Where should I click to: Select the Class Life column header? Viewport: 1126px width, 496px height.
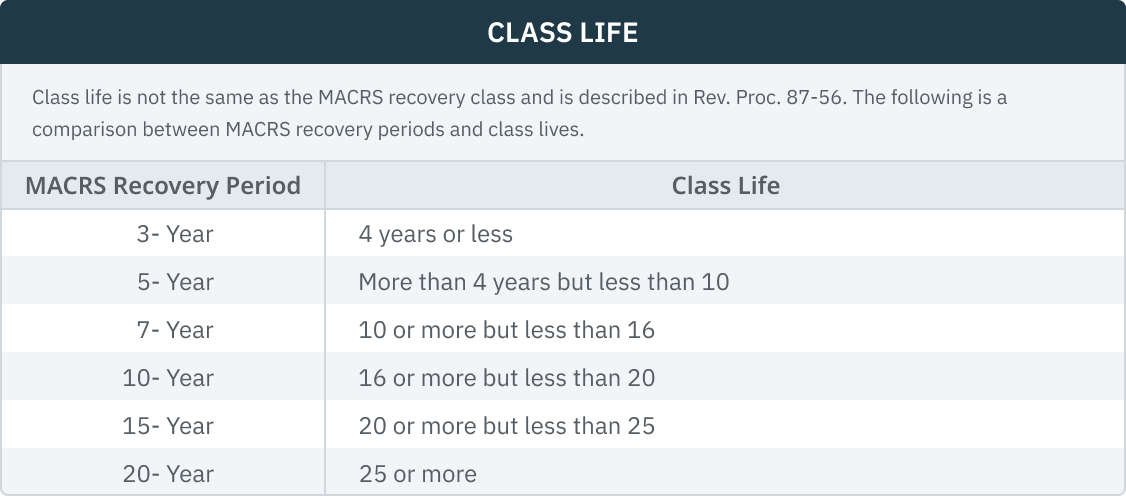[x=725, y=186]
